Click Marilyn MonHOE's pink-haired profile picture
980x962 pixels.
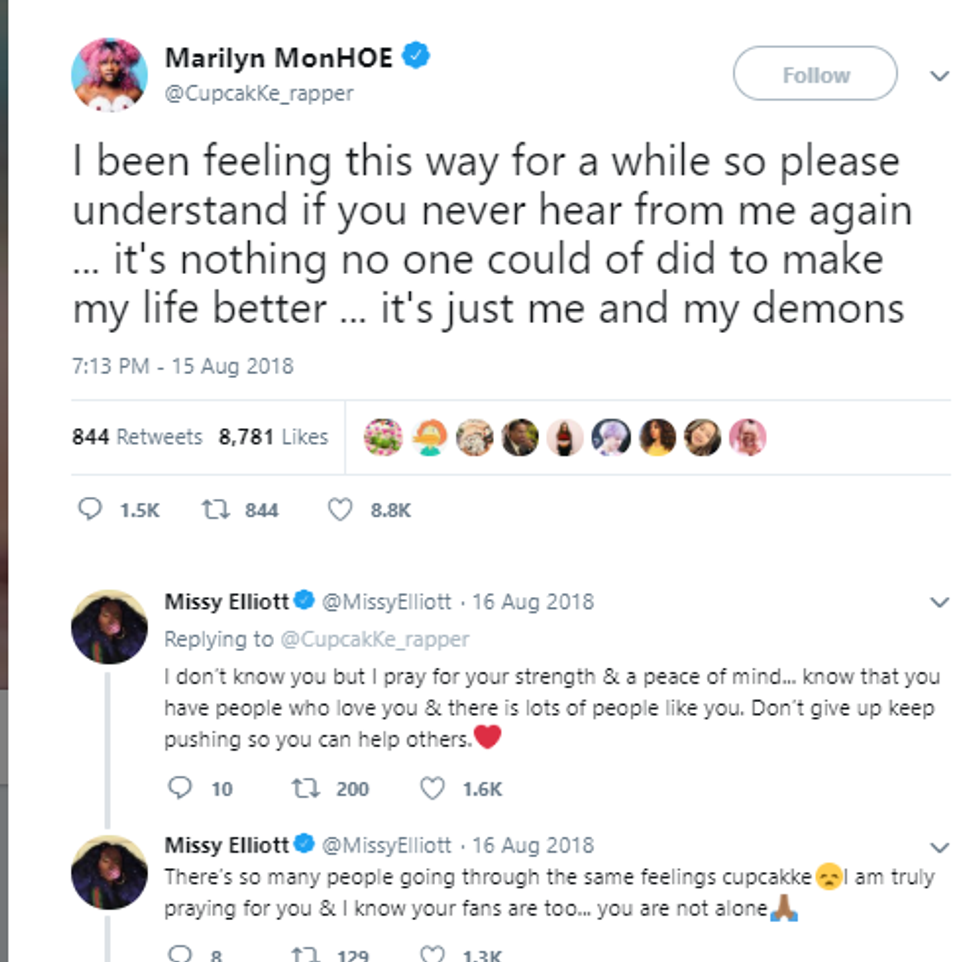[x=109, y=77]
